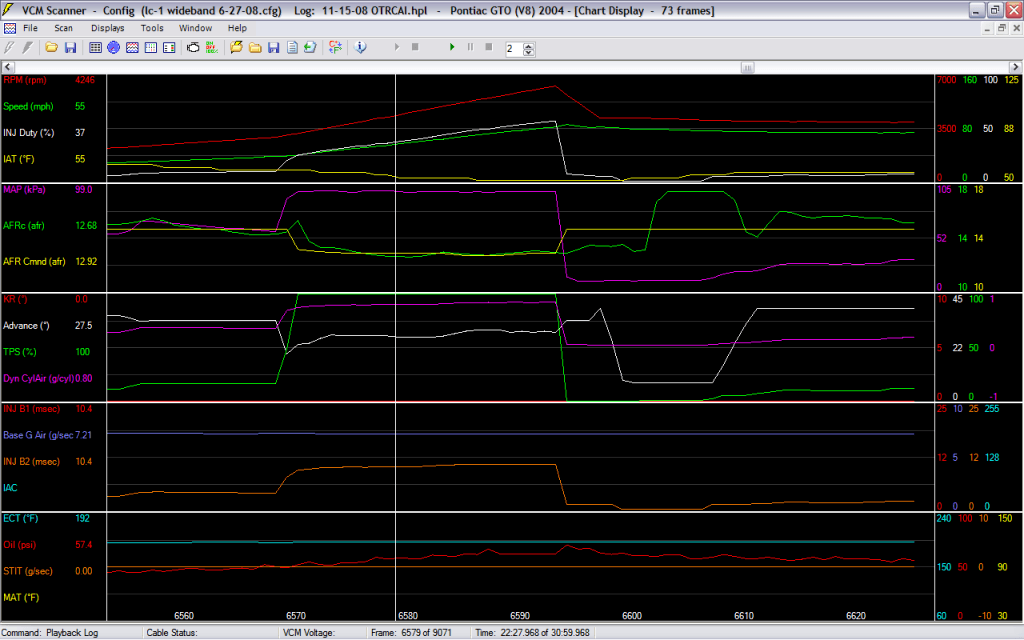Screen dimensions: 1024x640
Task: Click the grey stop scanning square
Action: (415, 48)
